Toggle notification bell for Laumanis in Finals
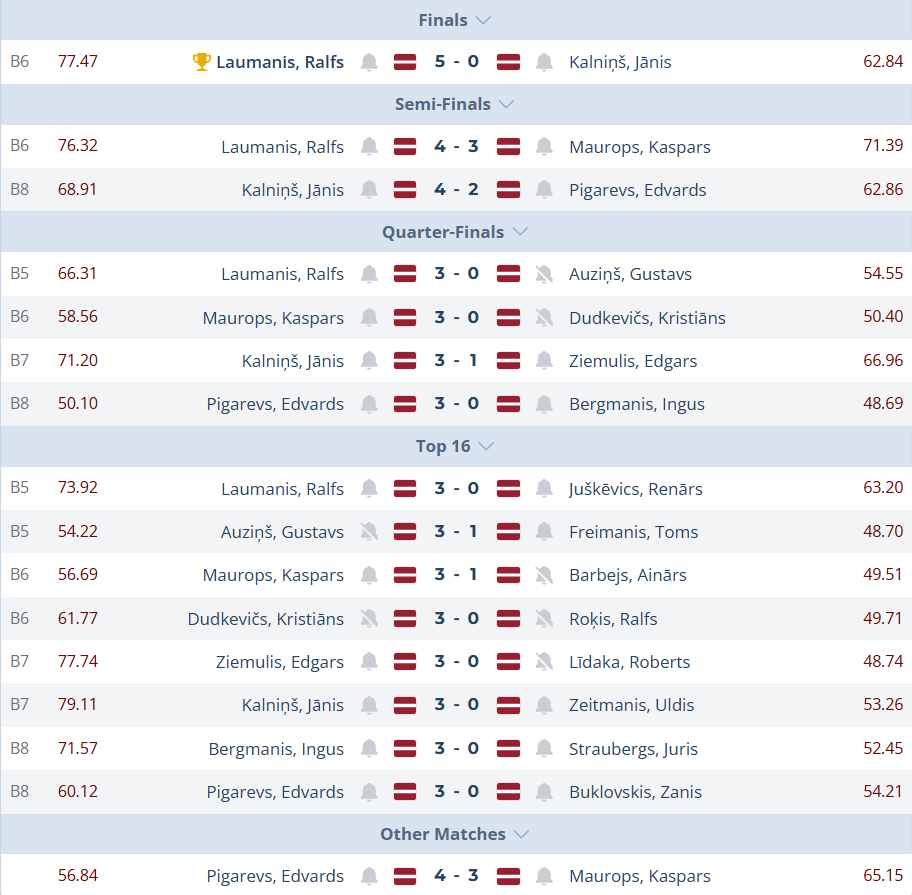 click(x=369, y=62)
